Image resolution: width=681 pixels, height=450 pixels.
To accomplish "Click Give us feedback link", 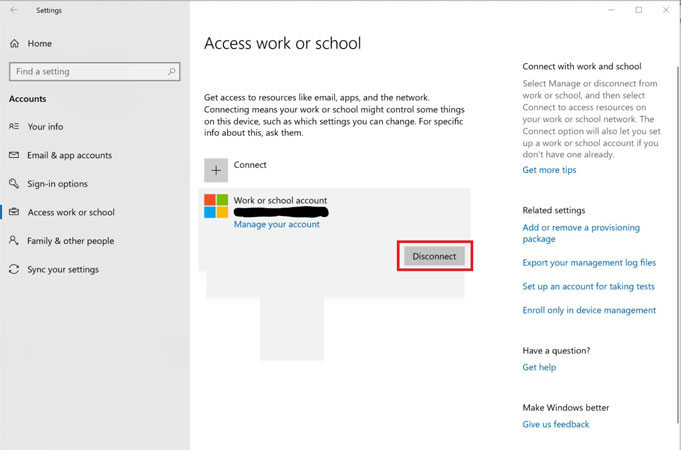I will [x=555, y=424].
